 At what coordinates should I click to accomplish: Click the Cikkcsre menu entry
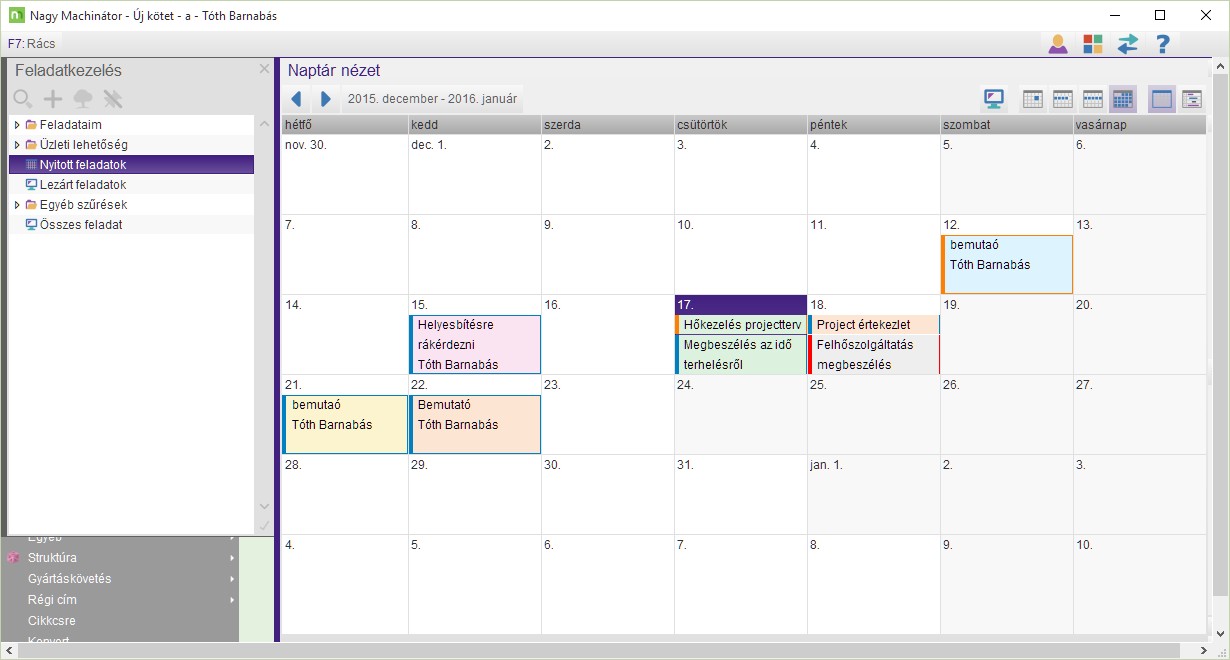pos(52,621)
